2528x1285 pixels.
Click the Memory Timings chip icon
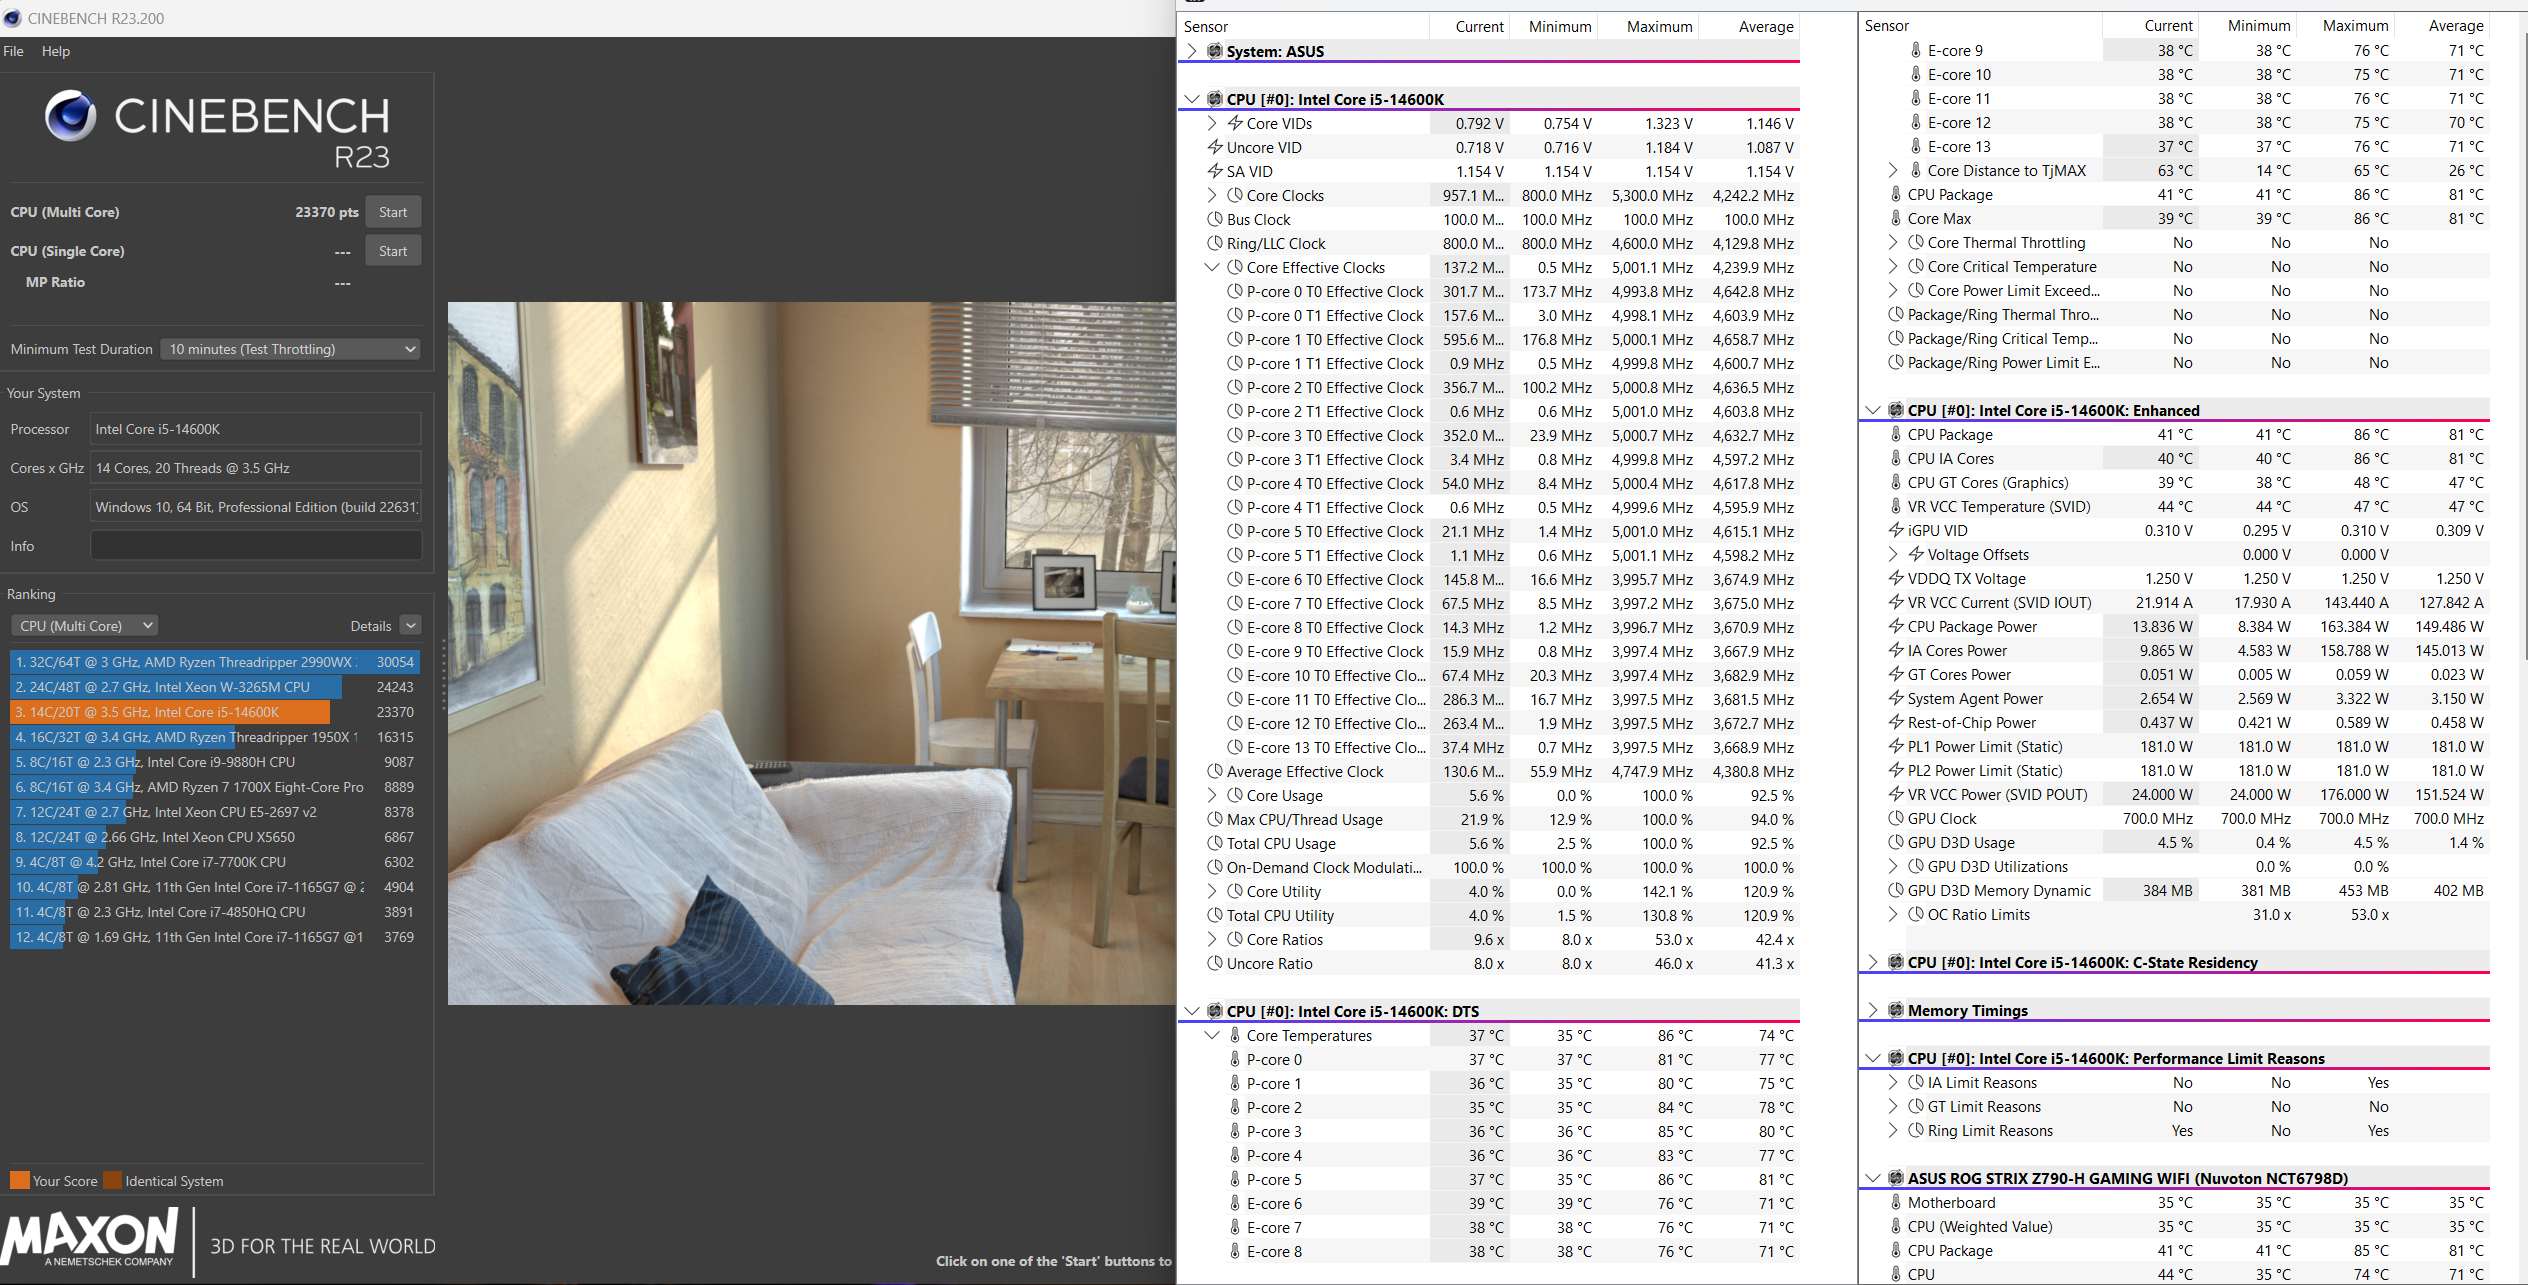pos(1896,1010)
